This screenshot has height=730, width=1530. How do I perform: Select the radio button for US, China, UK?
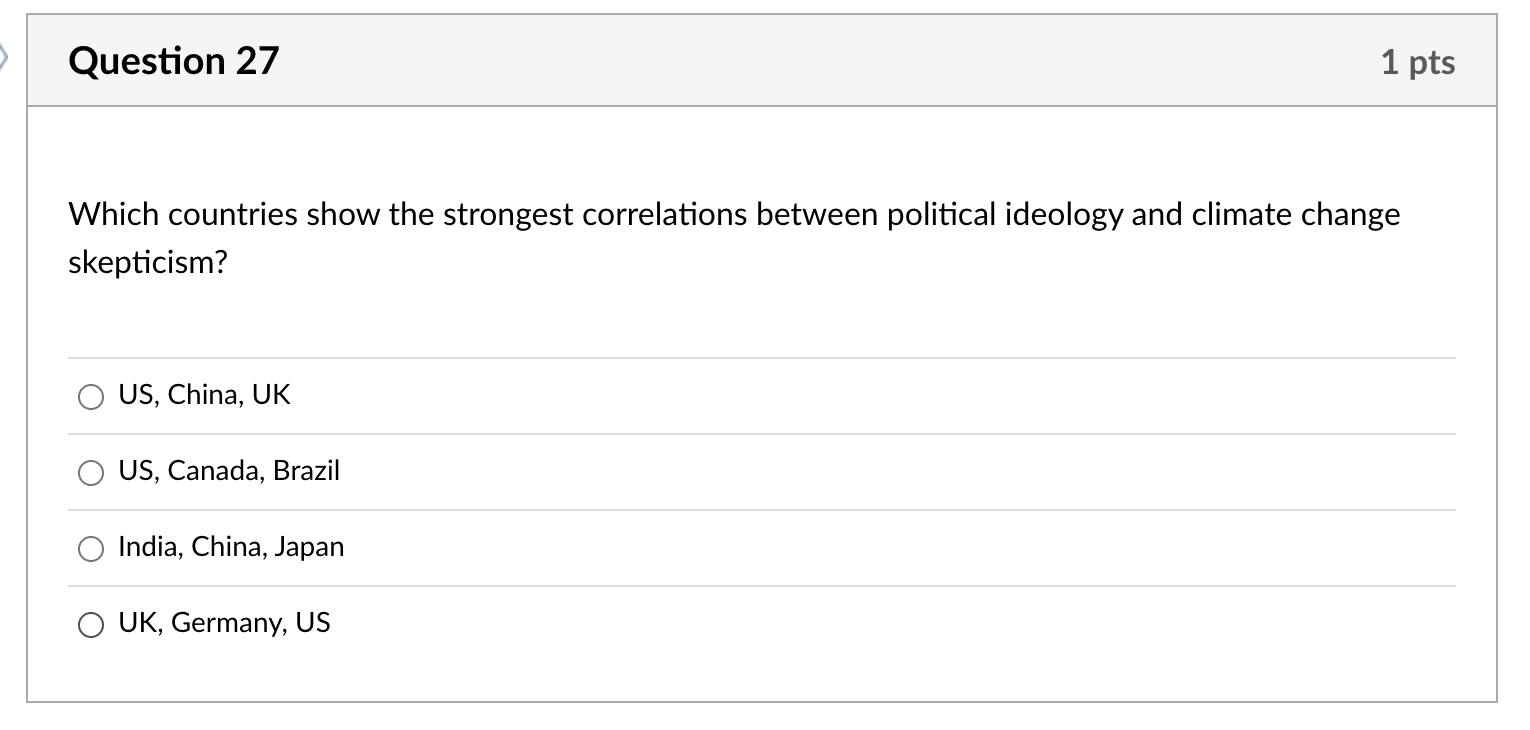91,396
